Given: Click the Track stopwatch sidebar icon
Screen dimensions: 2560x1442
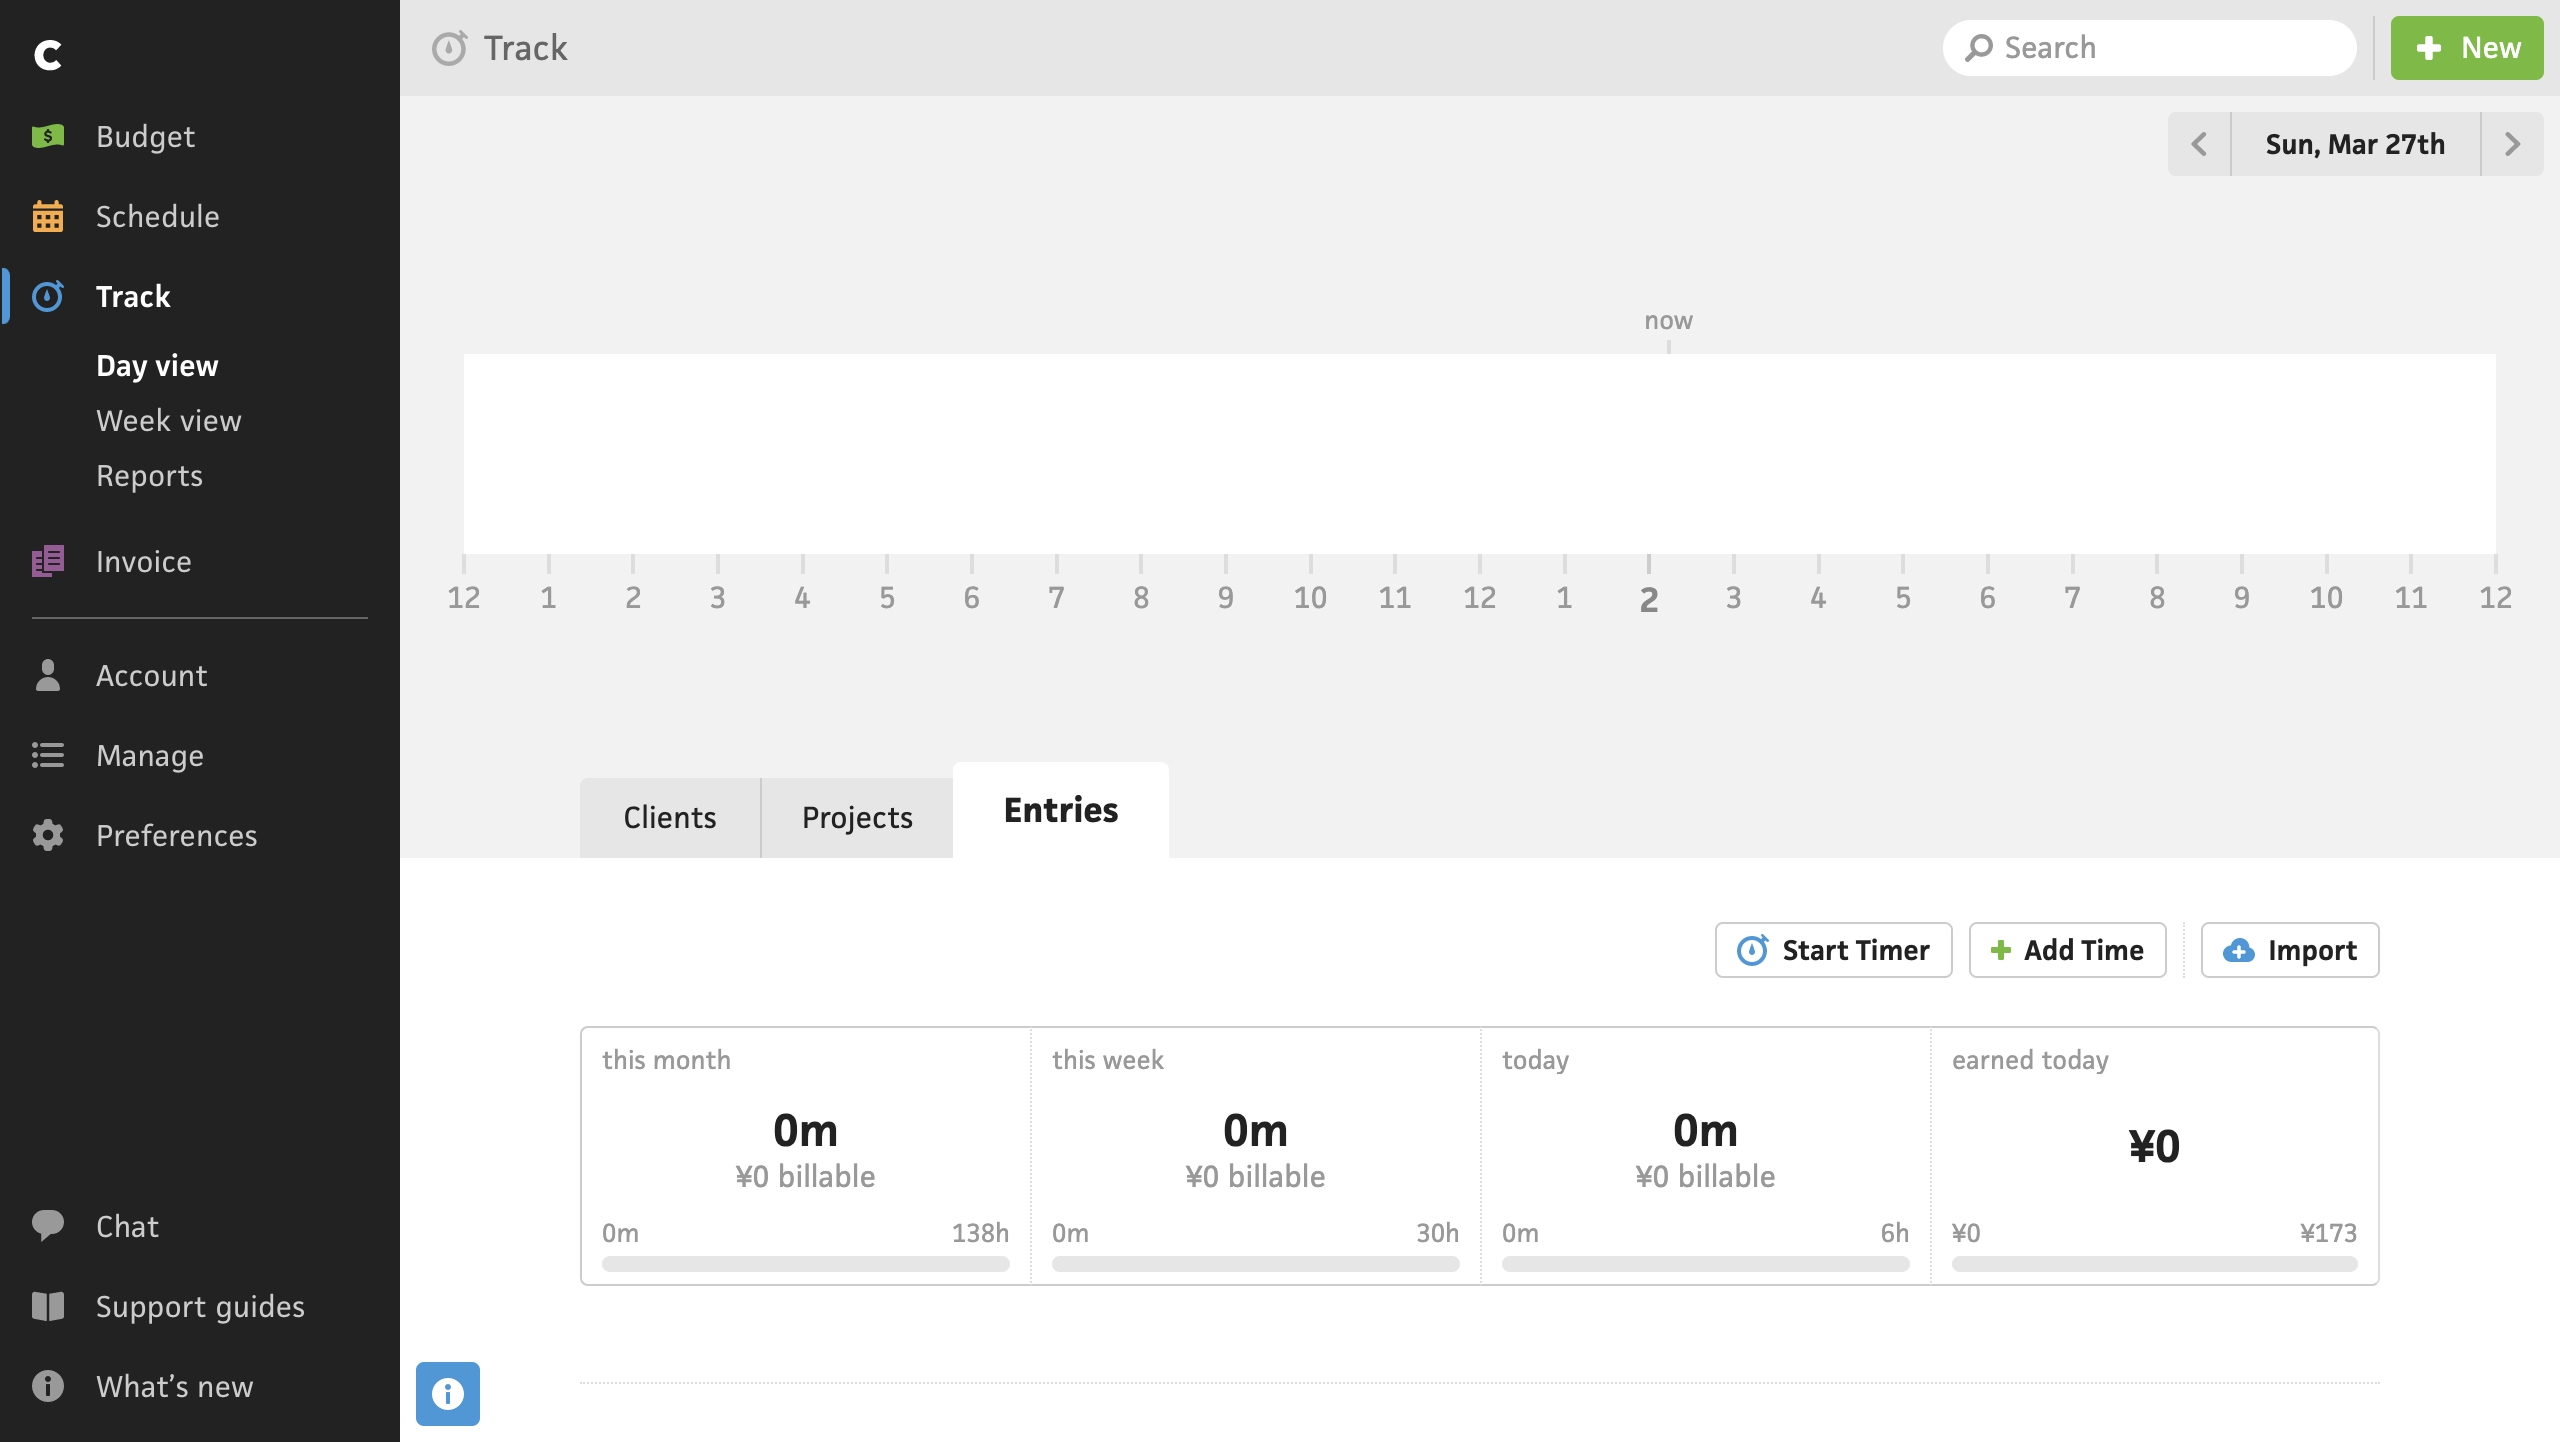Looking at the screenshot, I should (47, 296).
